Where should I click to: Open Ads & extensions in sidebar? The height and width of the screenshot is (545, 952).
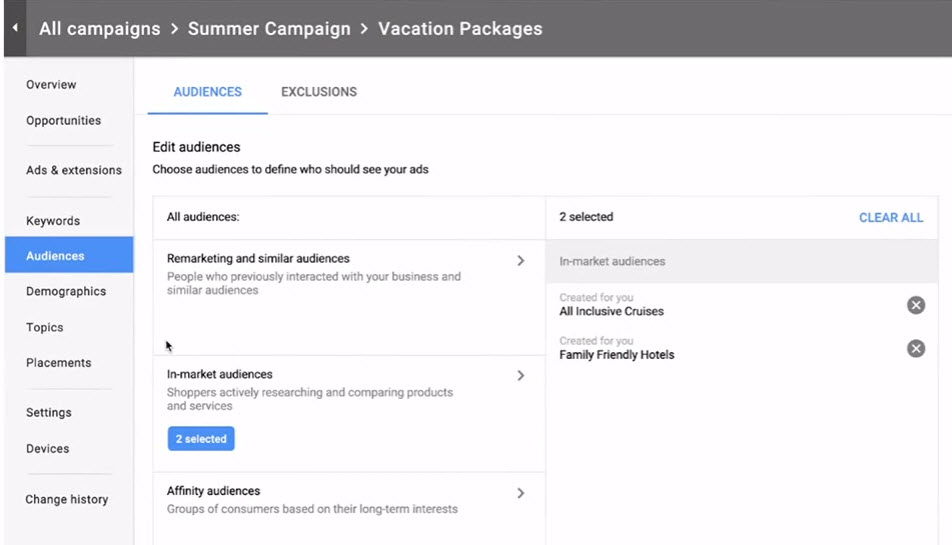point(73,170)
